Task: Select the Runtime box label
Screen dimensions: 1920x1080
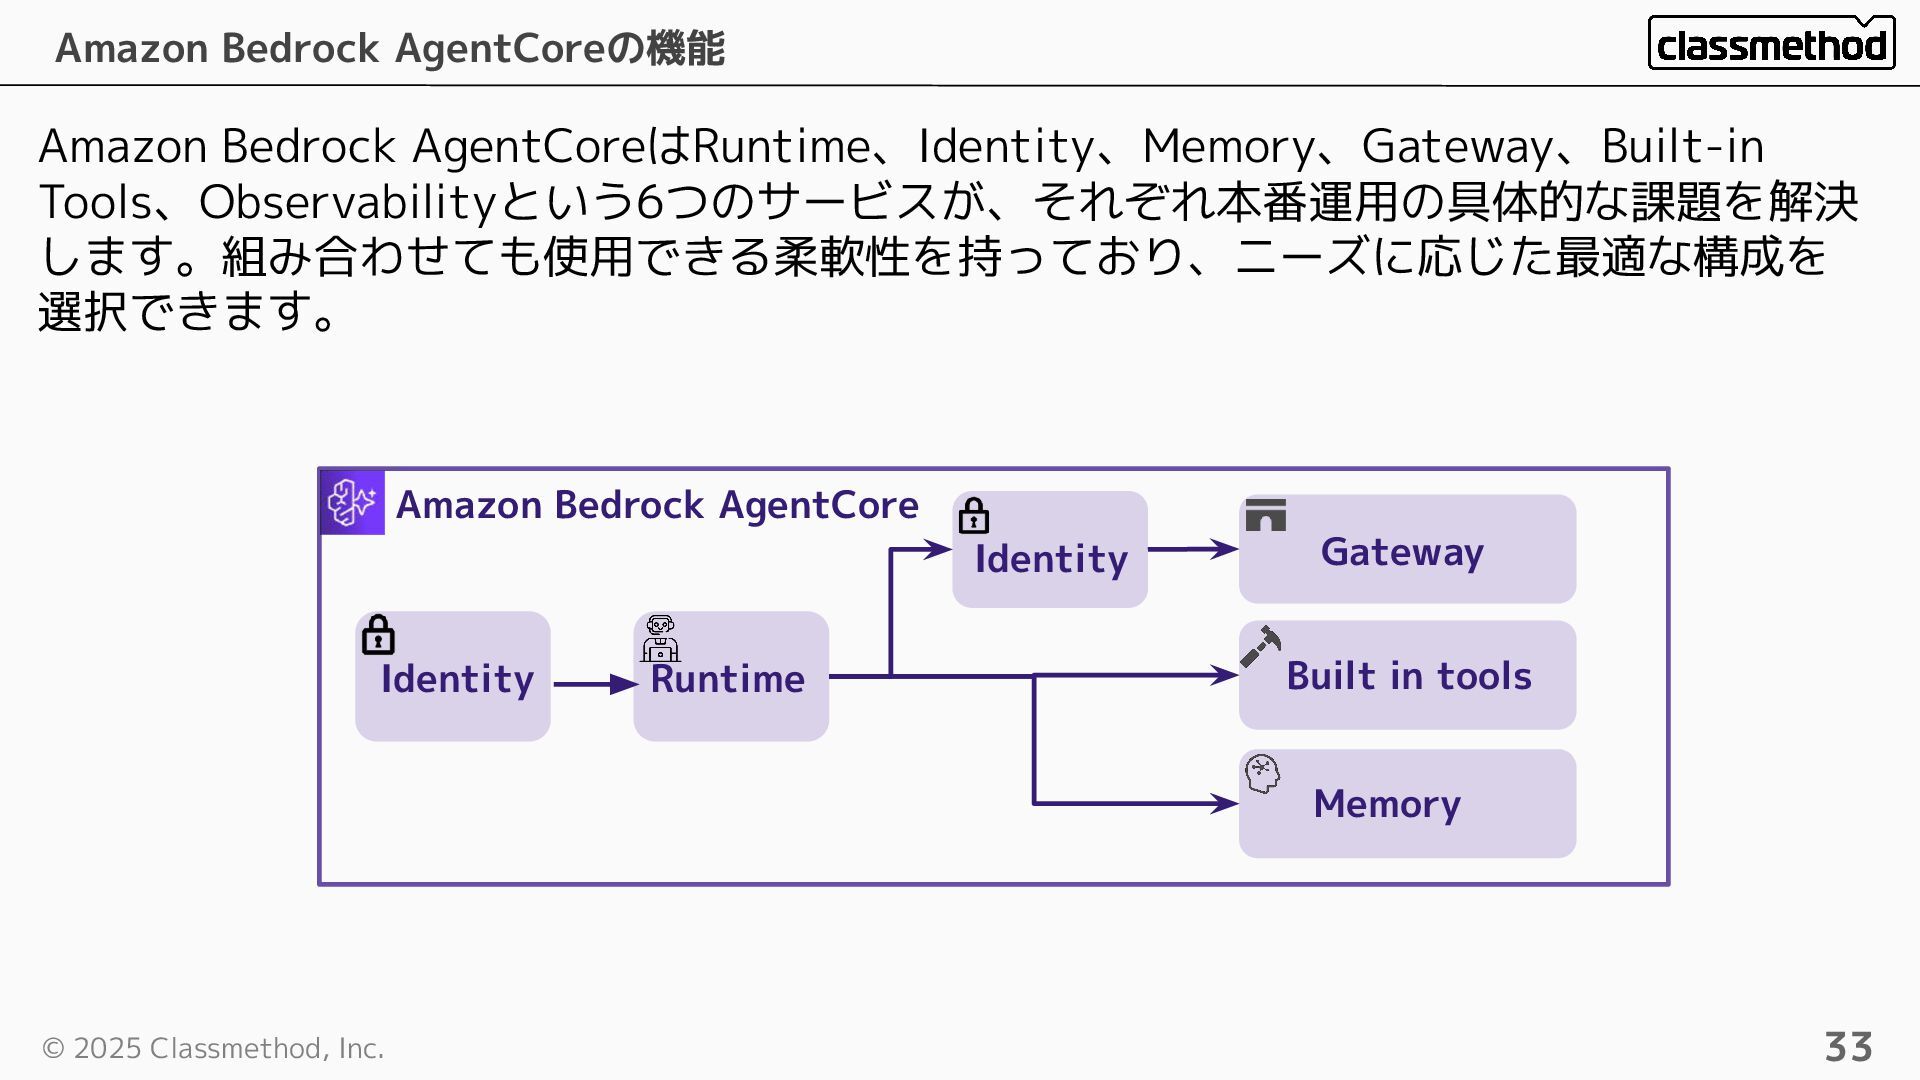Action: click(727, 679)
